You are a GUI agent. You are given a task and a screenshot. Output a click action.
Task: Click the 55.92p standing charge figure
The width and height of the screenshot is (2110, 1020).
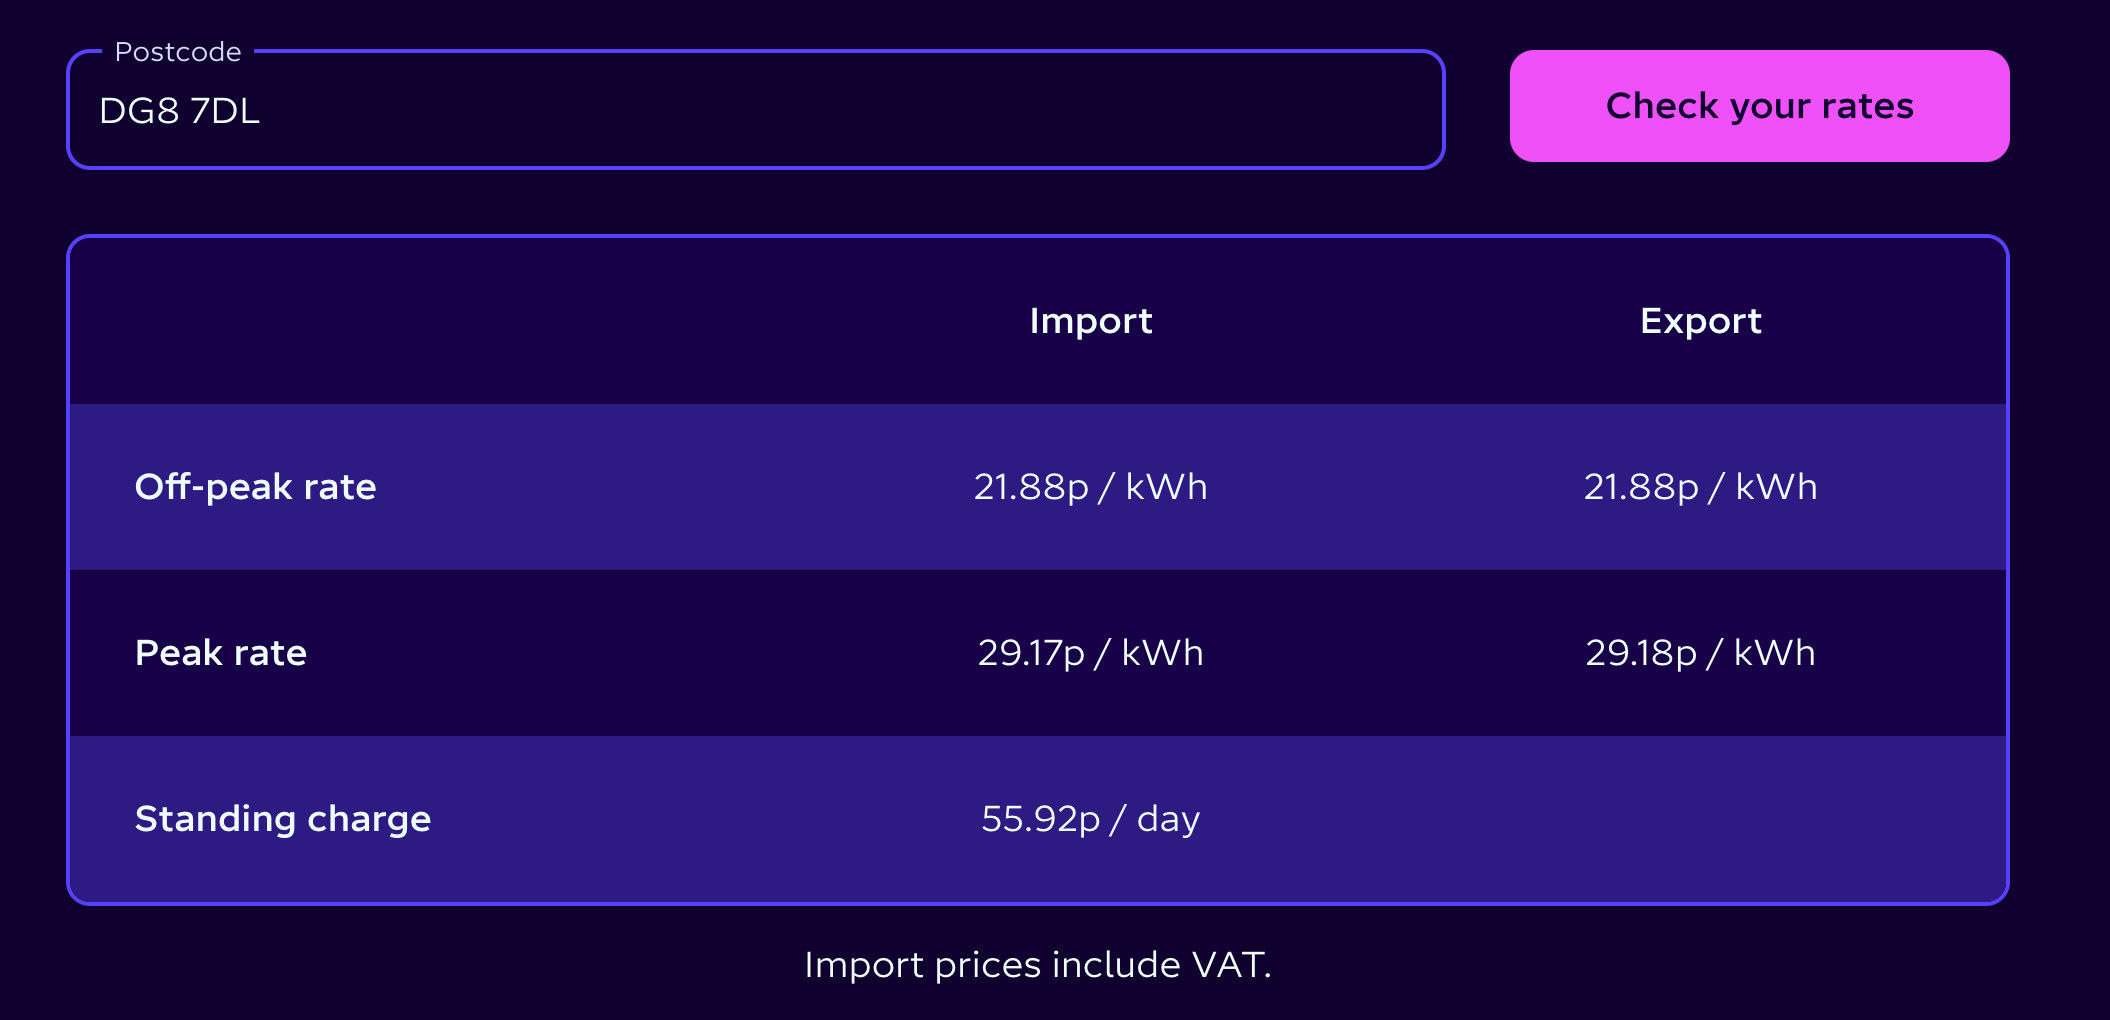point(1040,819)
